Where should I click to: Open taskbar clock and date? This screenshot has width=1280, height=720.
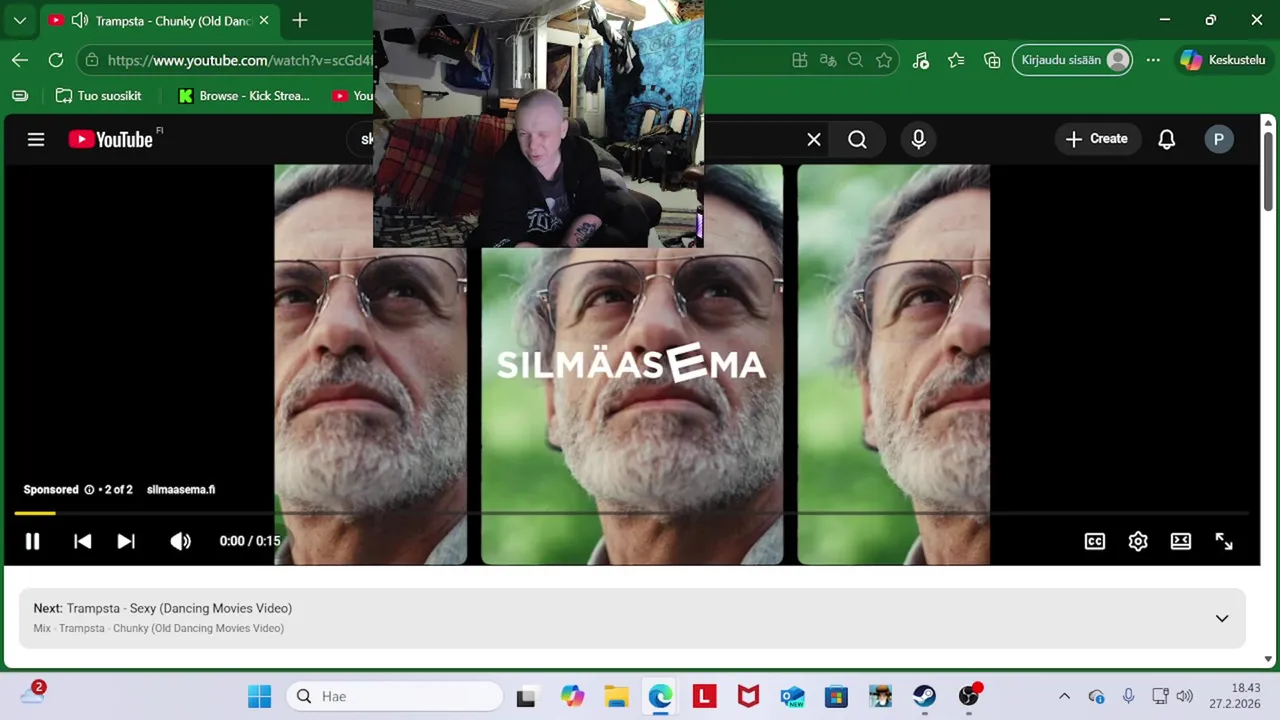coord(1233,696)
